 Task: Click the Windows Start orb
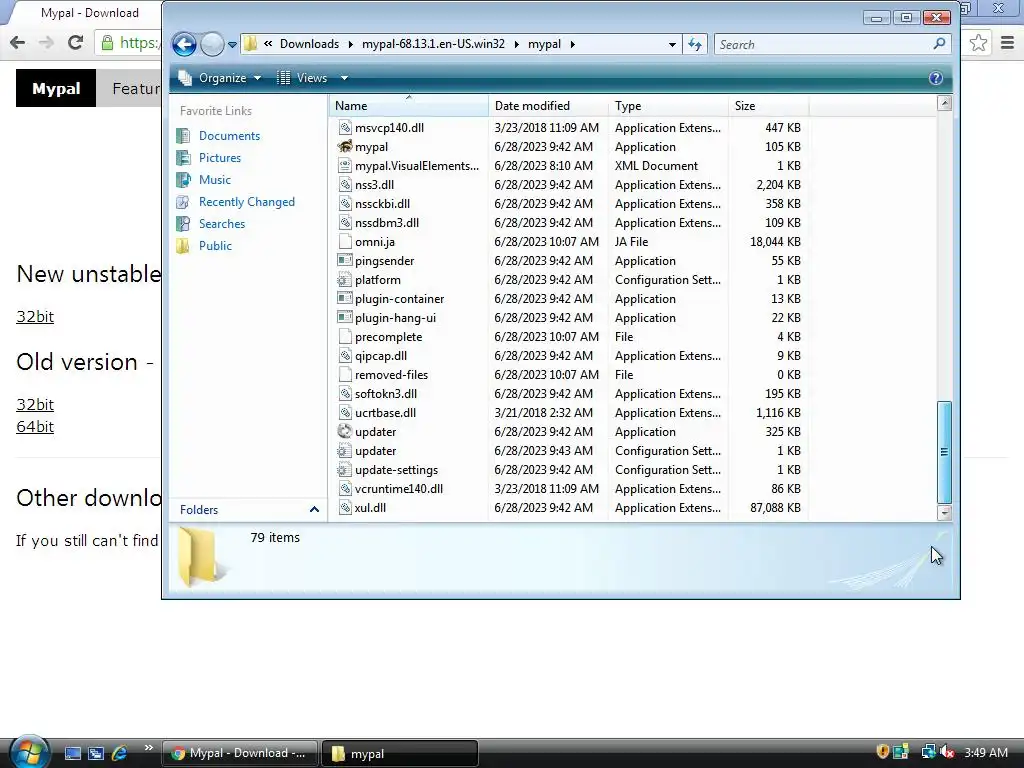pos(29,752)
